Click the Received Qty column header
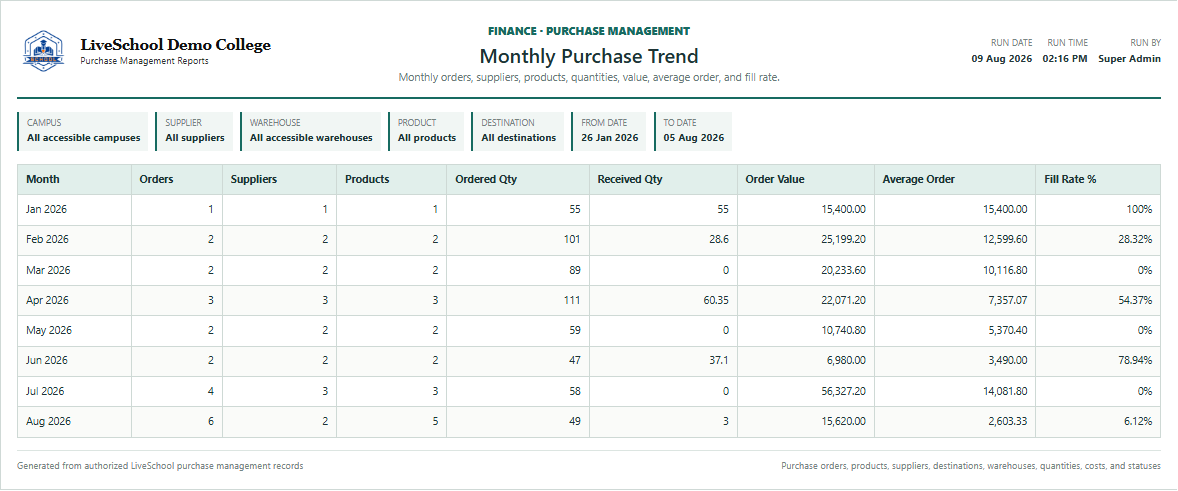 pos(663,179)
